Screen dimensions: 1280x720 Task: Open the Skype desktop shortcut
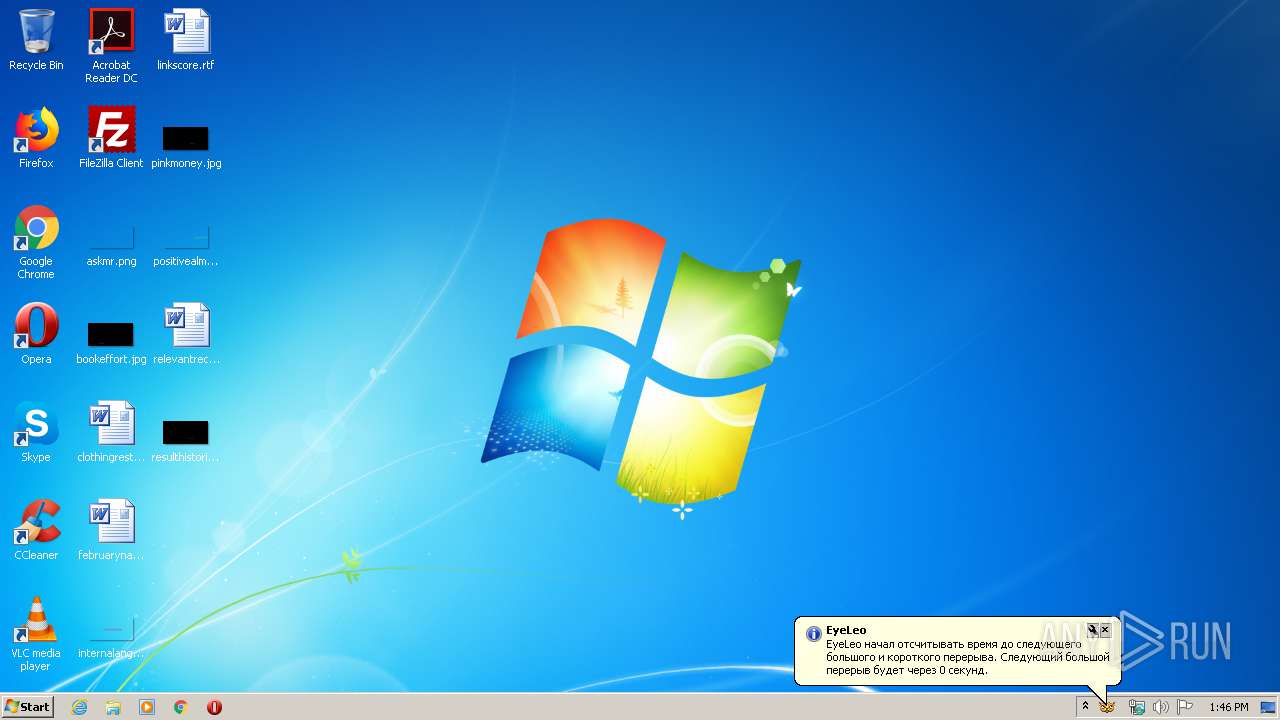tap(36, 432)
